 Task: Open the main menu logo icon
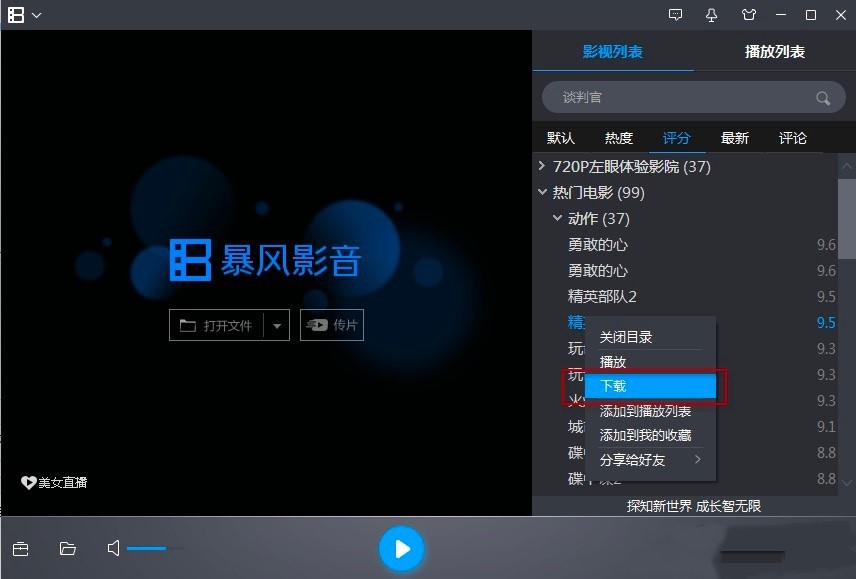16,15
